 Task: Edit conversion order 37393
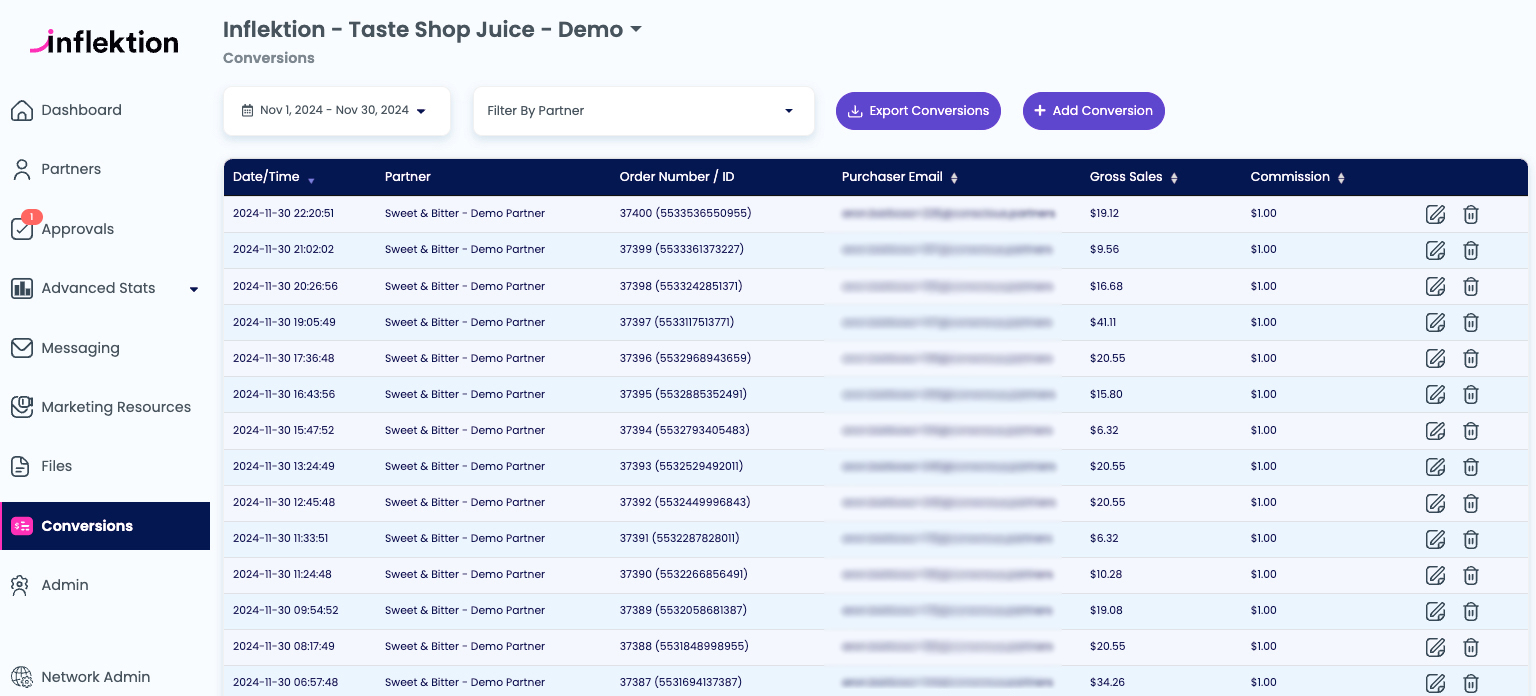[1435, 466]
